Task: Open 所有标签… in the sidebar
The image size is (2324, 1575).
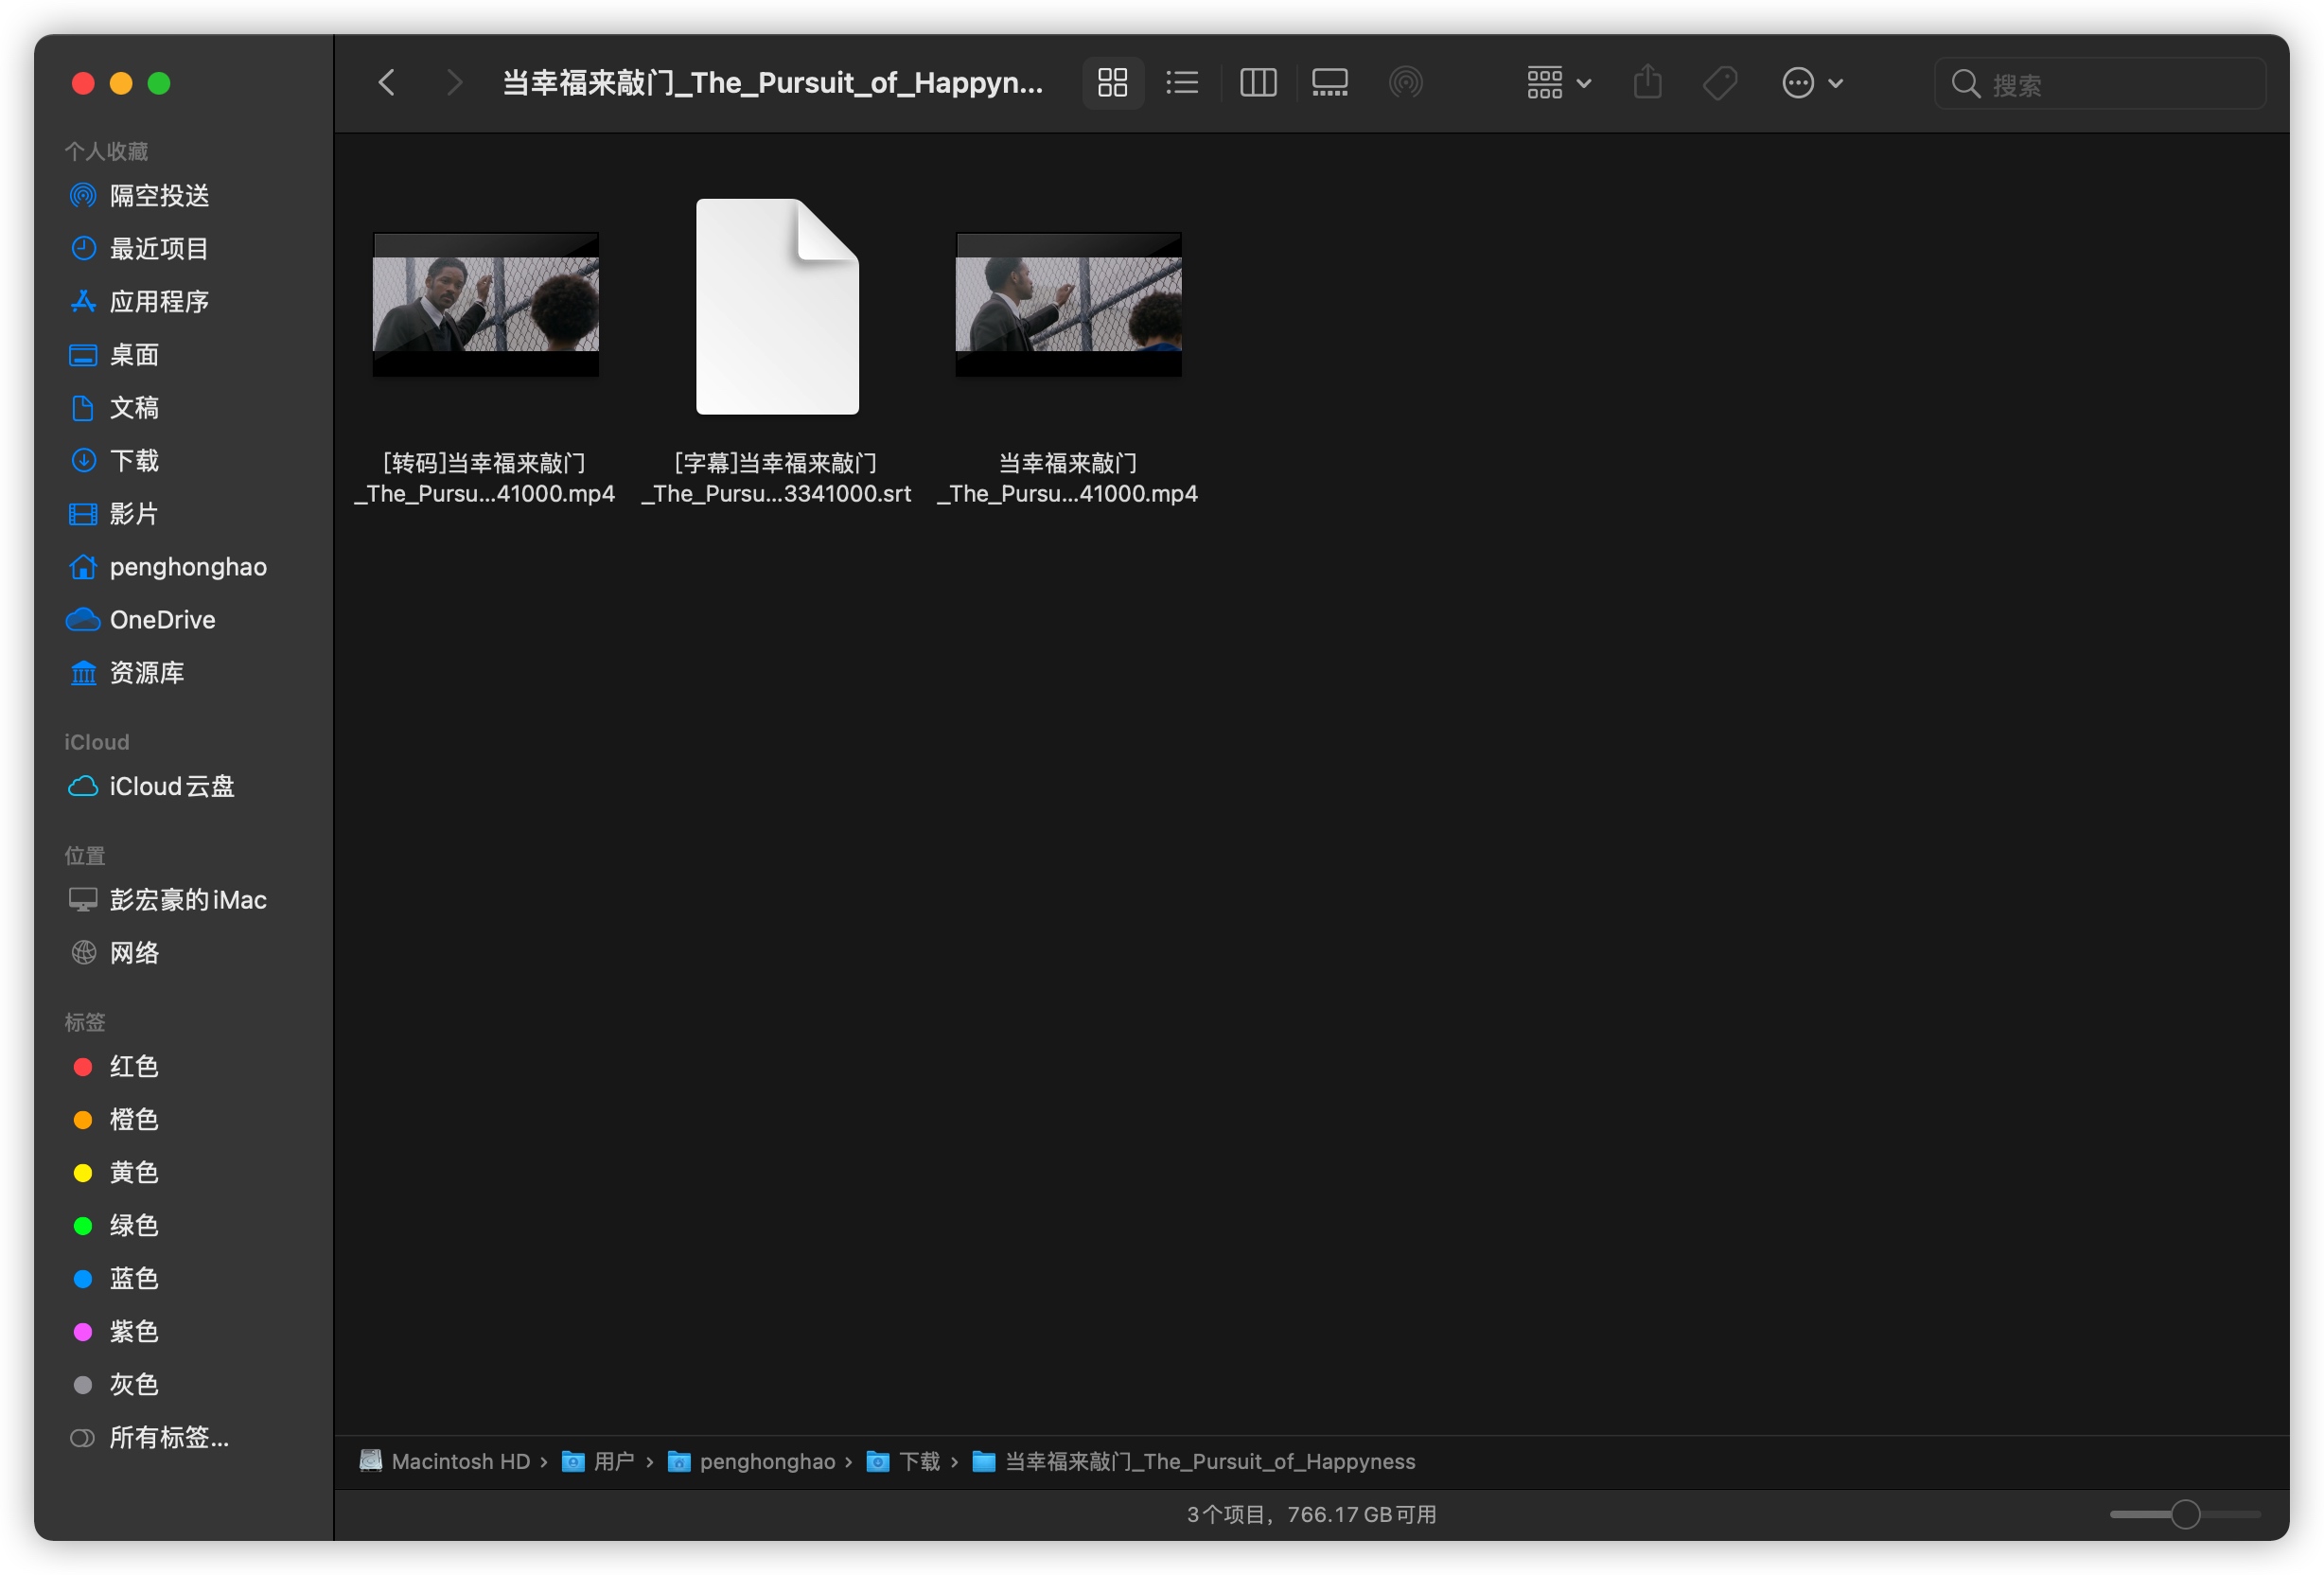Action: (x=168, y=1437)
